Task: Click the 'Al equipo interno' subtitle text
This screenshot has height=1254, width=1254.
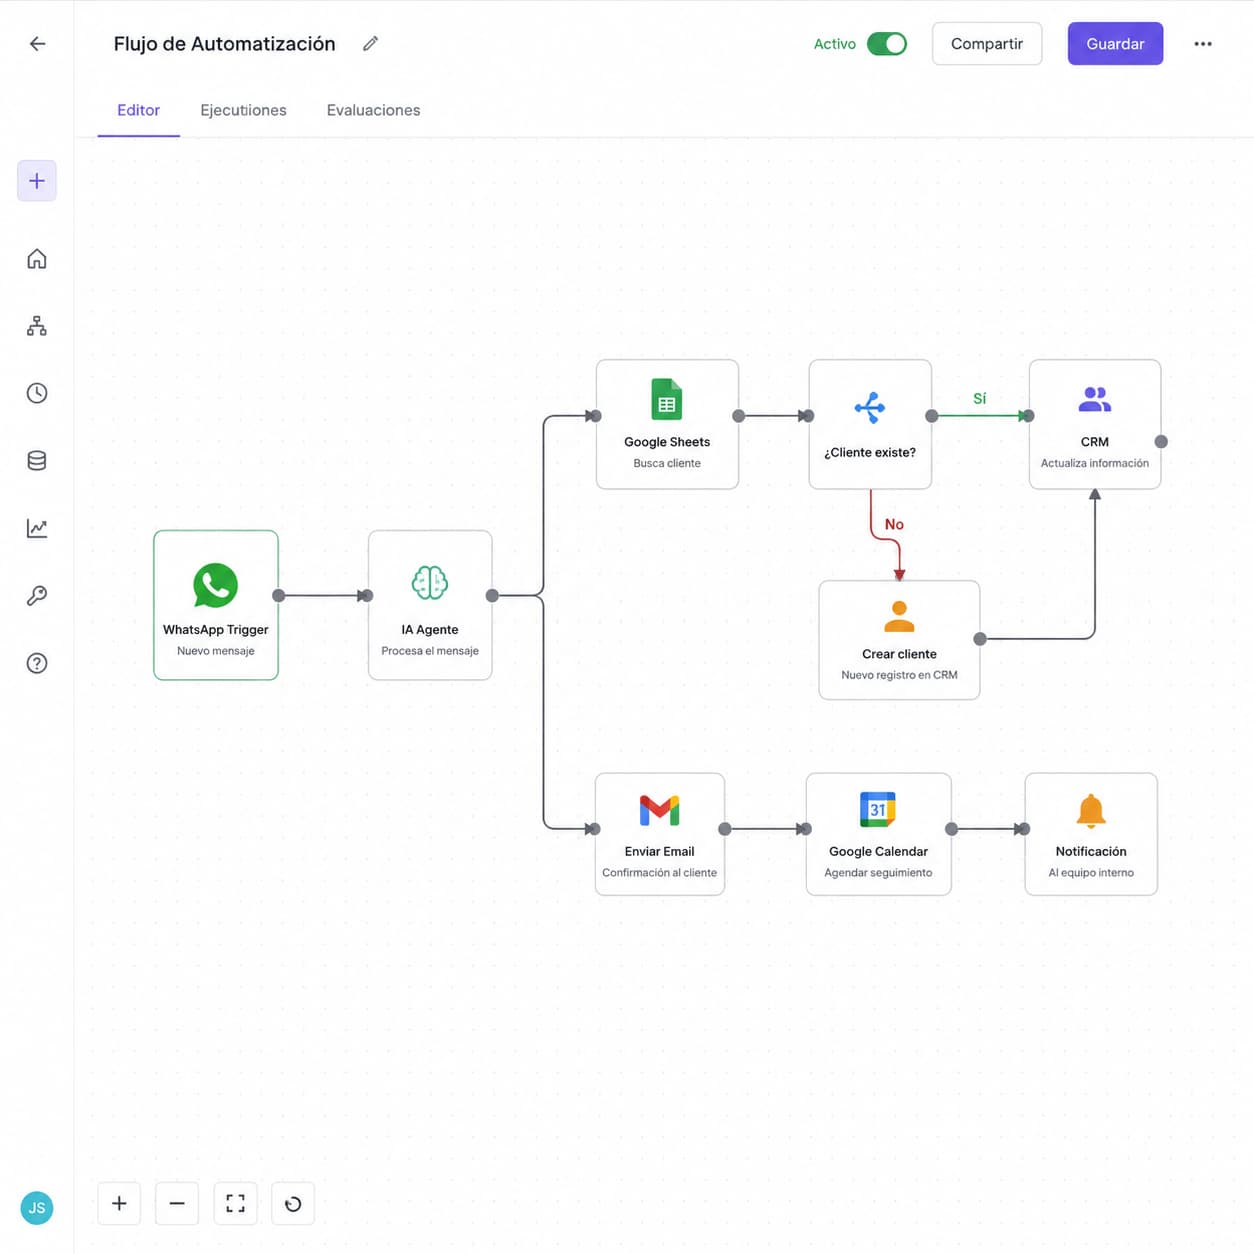Action: pos(1091,873)
